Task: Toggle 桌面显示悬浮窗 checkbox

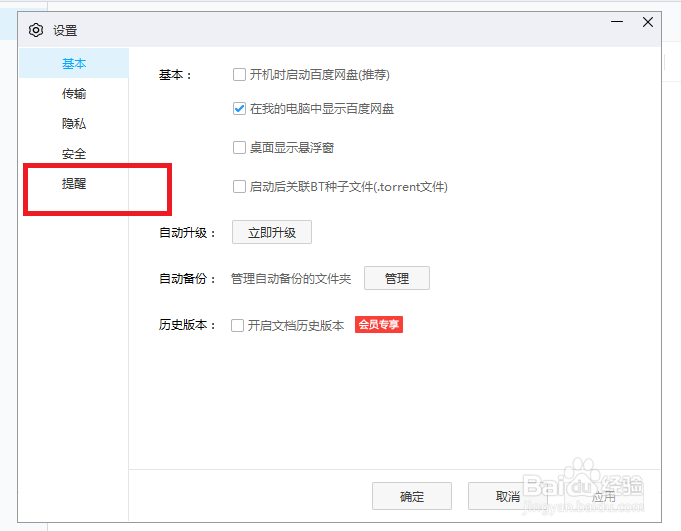Action: 239,148
